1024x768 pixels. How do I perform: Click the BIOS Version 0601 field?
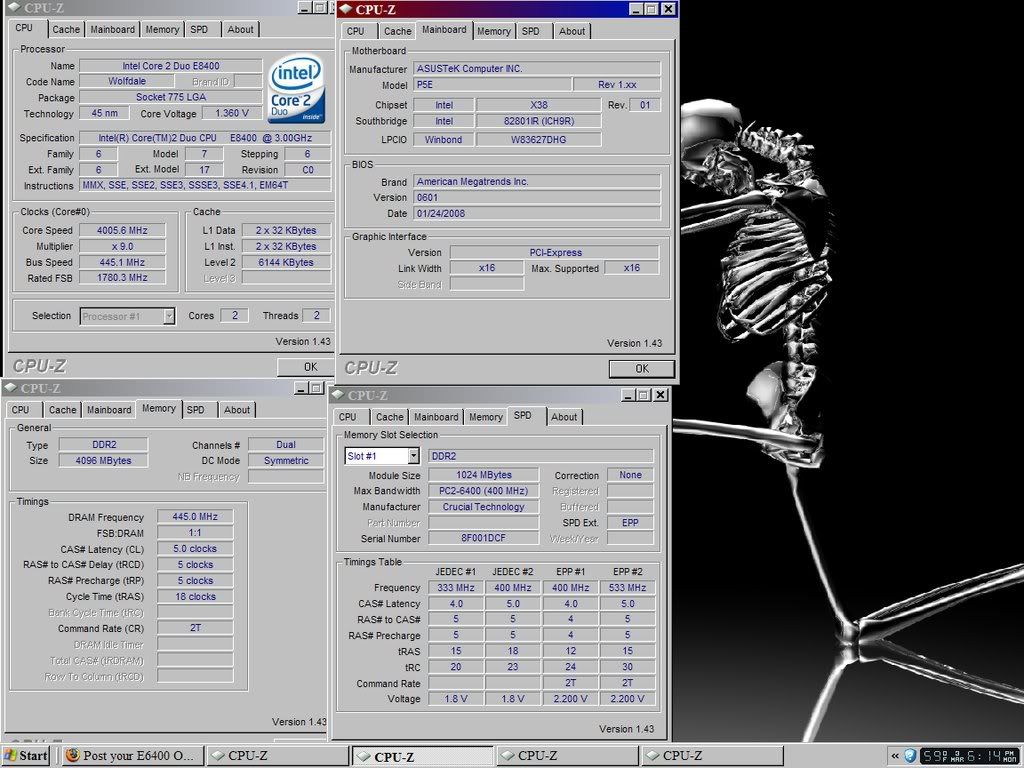[536, 198]
